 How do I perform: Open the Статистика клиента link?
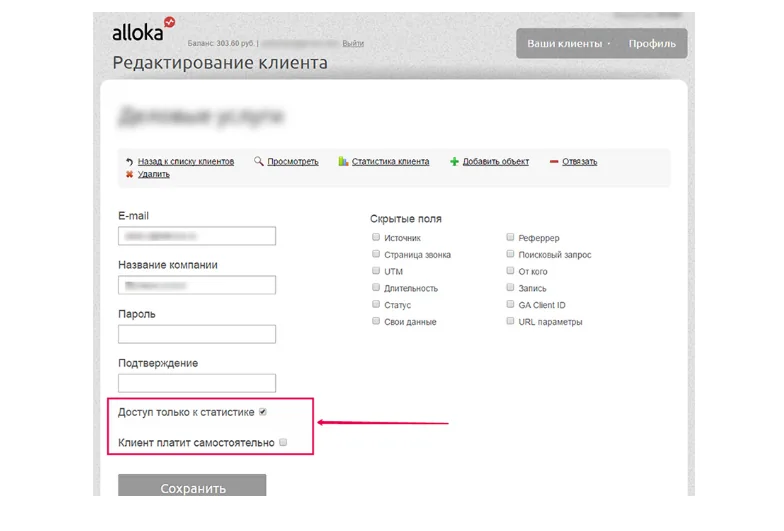click(390, 162)
